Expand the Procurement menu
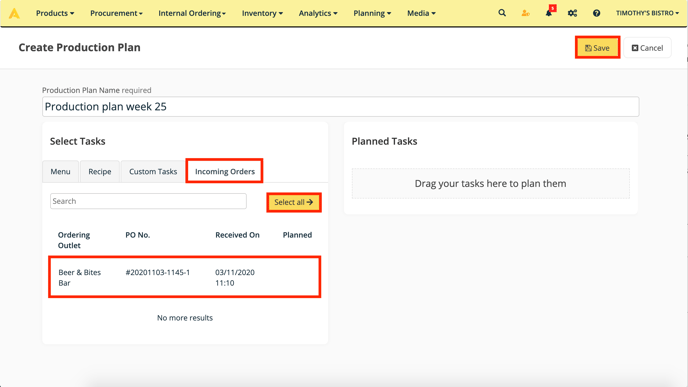The height and width of the screenshot is (387, 688). [x=116, y=13]
